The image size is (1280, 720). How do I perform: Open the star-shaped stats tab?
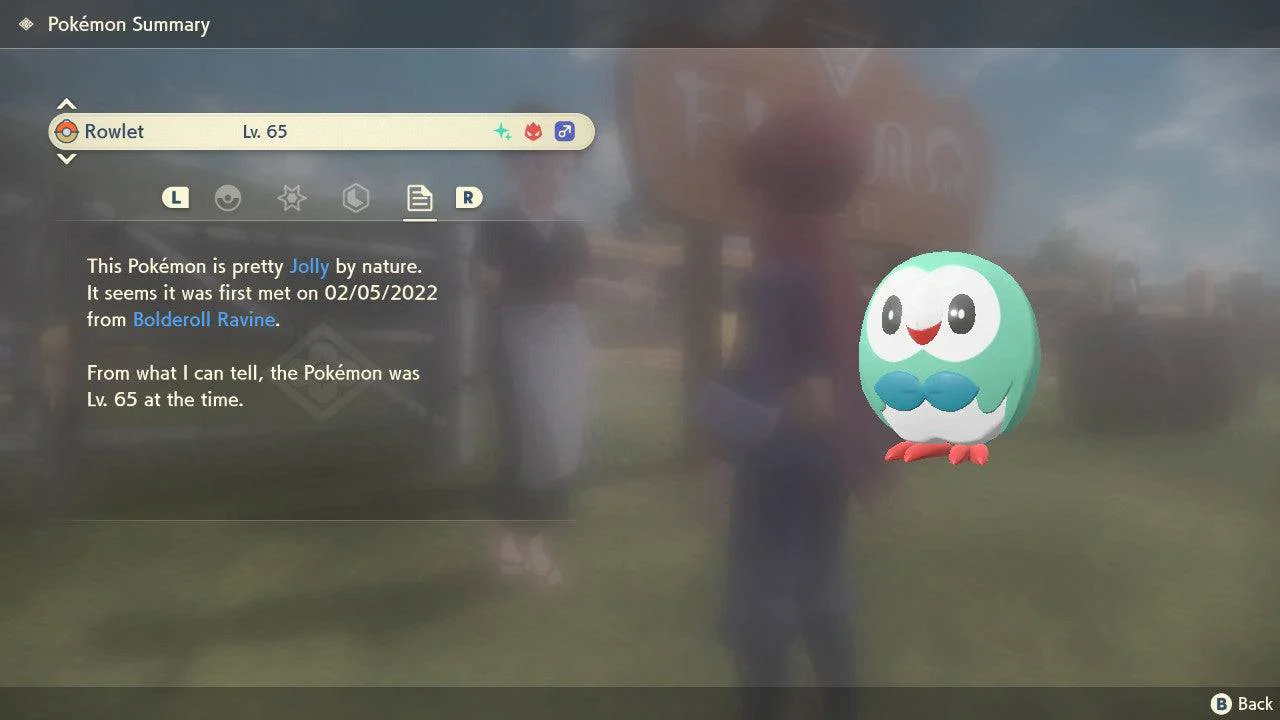point(291,198)
